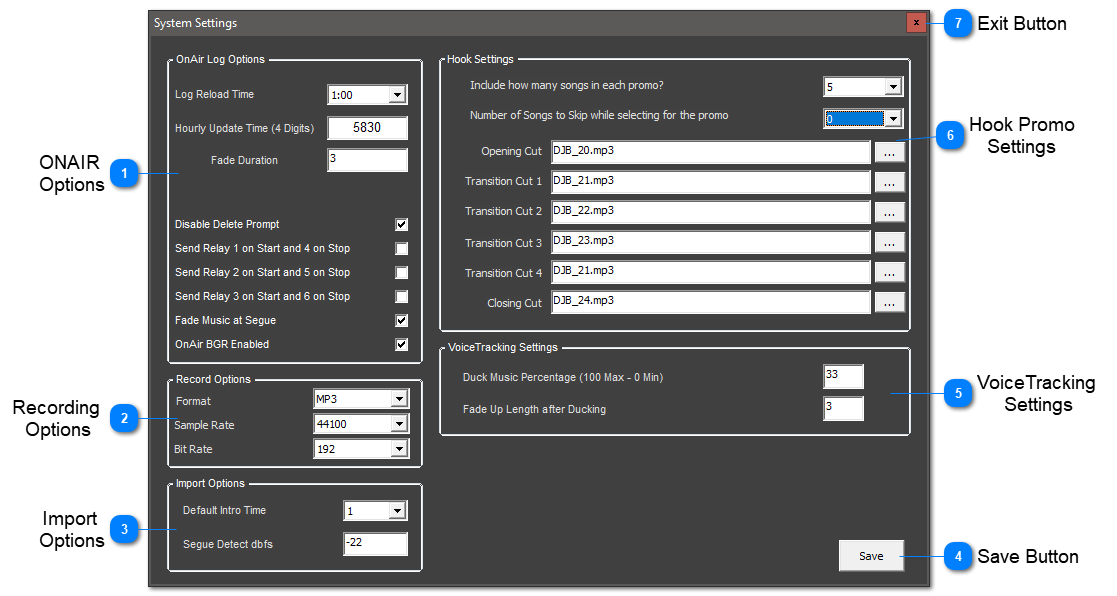Save the system settings
Viewport: 1117px width, 596px height.
click(871, 556)
